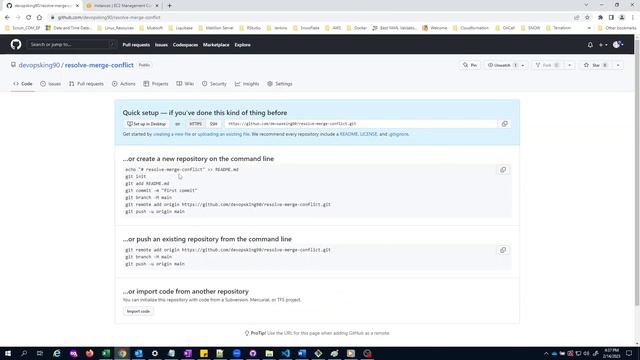Image resolution: width=640 pixels, height=360 pixels.
Task: Go to the browser home page
Action: [39, 18]
